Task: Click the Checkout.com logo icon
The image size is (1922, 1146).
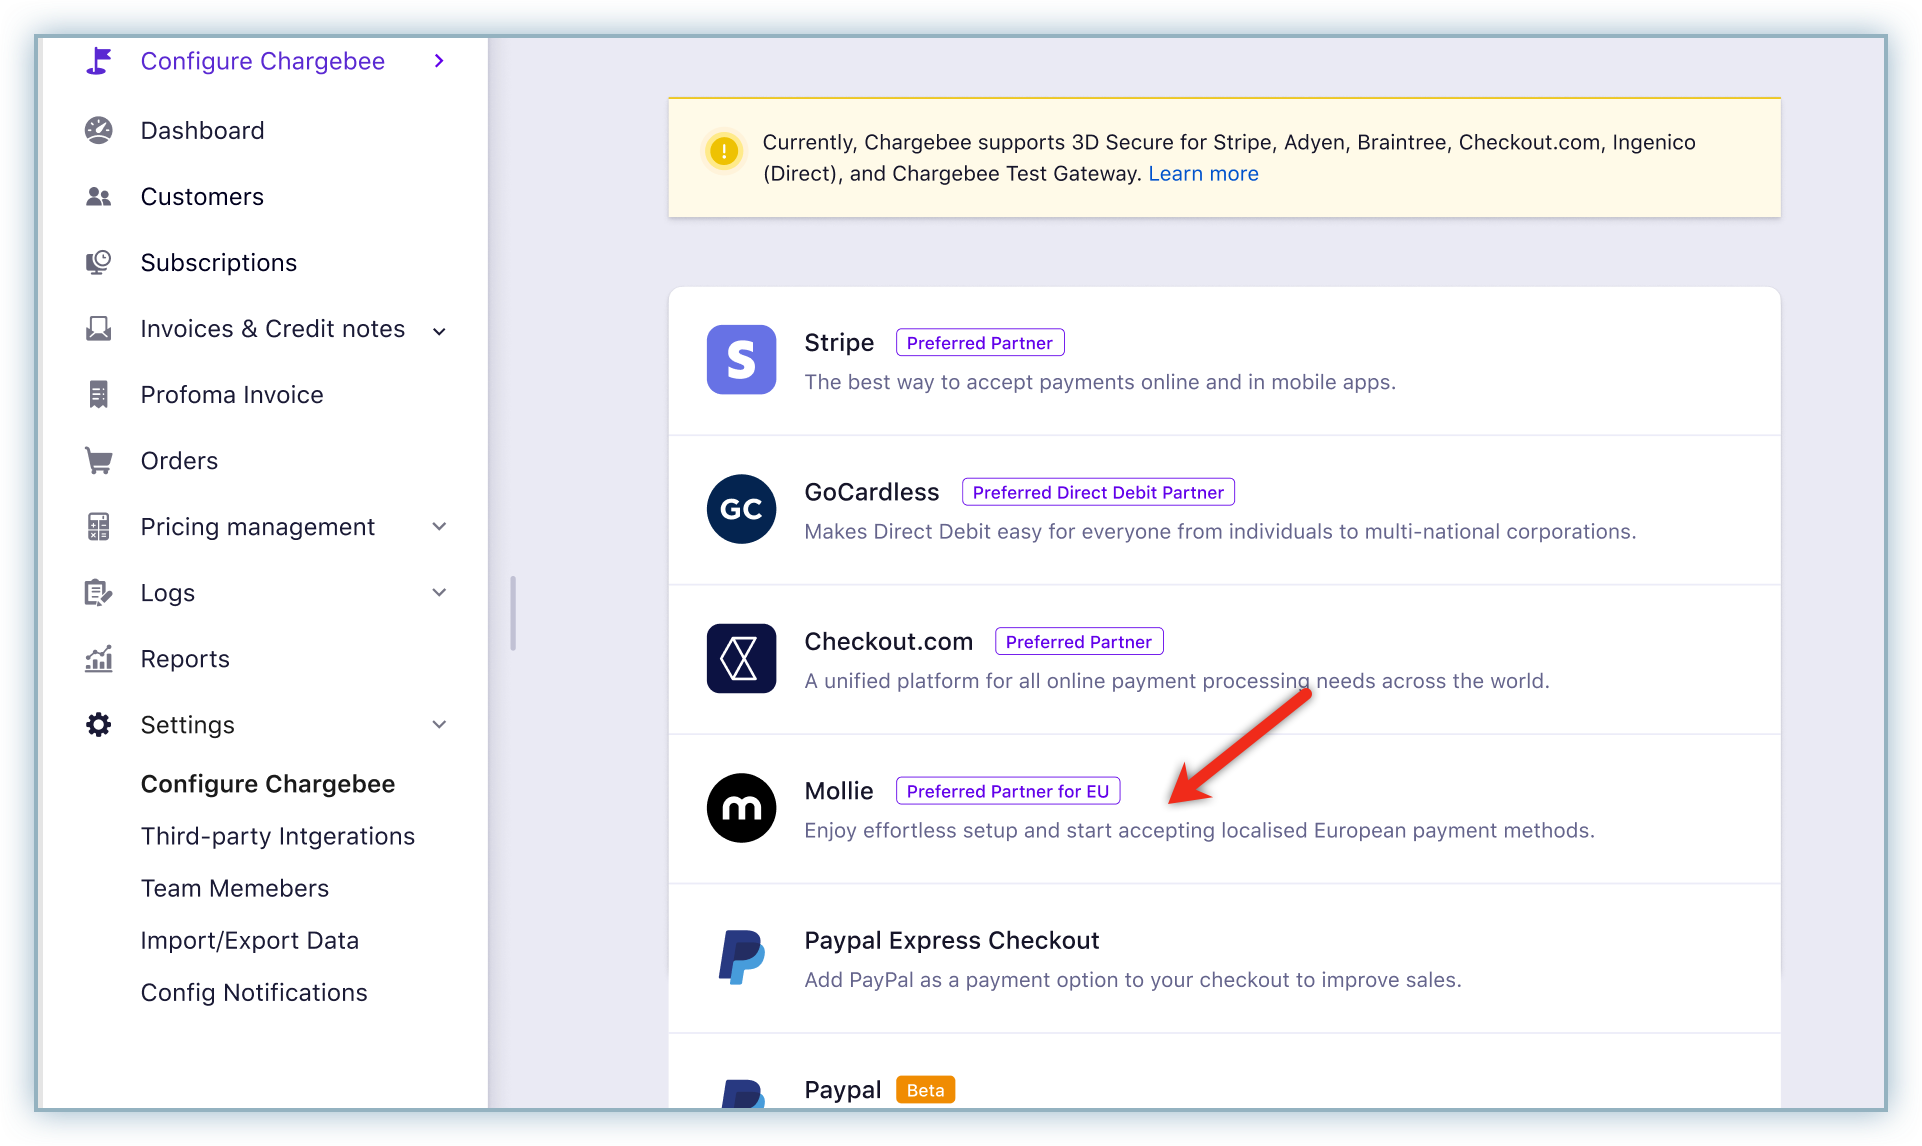Action: click(x=741, y=658)
